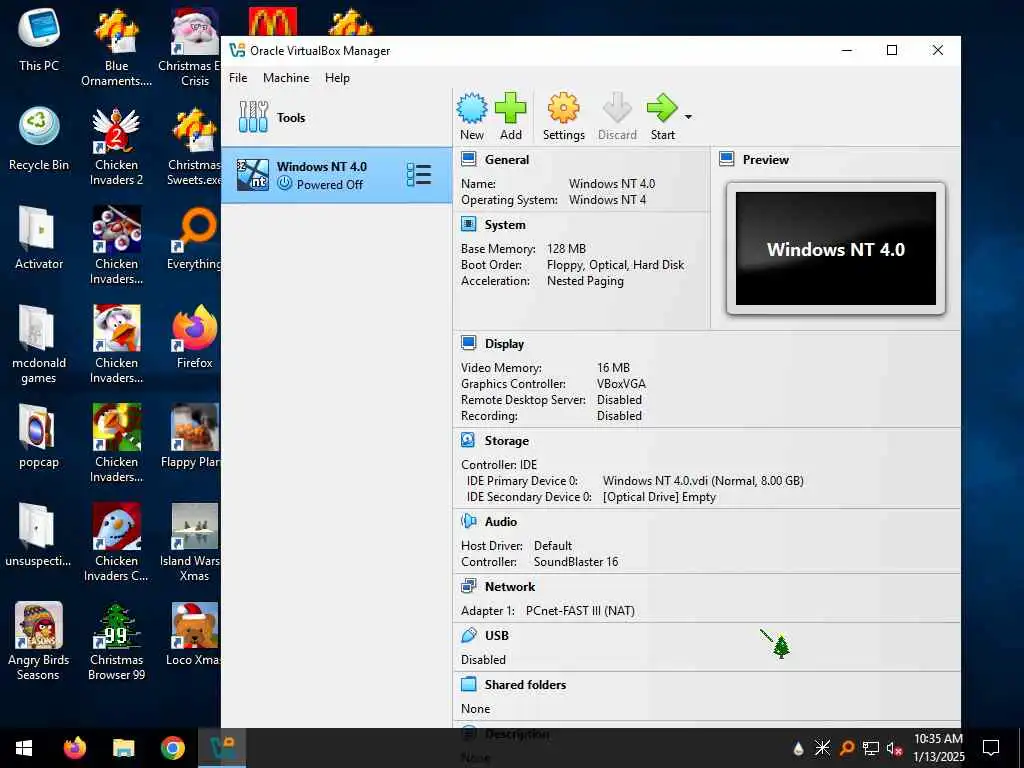Start the VM with the green arrow

point(662,108)
